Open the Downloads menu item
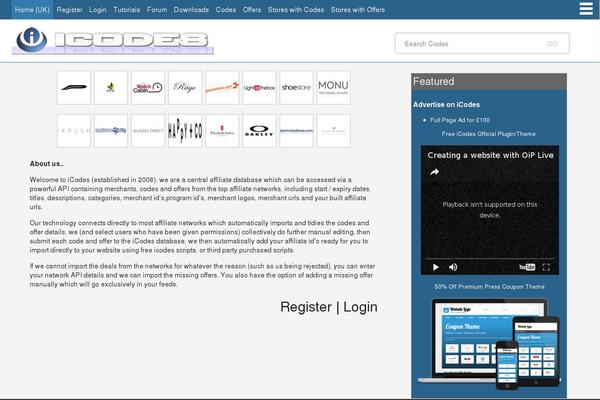The width and height of the screenshot is (600, 400). 191,10
